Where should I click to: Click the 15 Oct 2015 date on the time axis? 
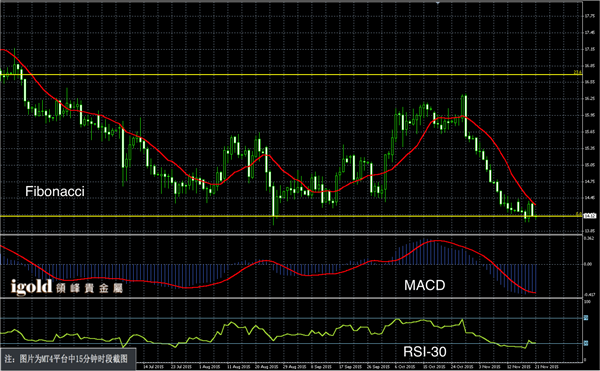[x=434, y=366]
